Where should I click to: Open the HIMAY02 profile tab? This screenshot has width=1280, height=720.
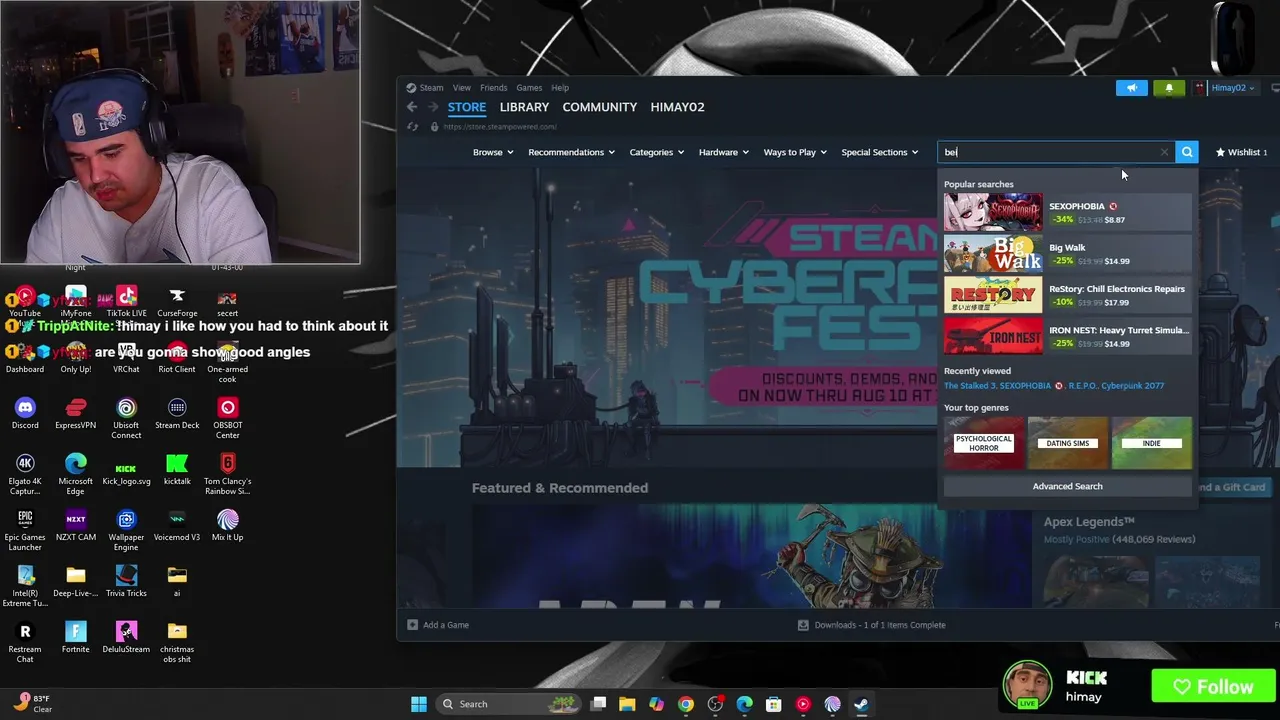click(677, 107)
